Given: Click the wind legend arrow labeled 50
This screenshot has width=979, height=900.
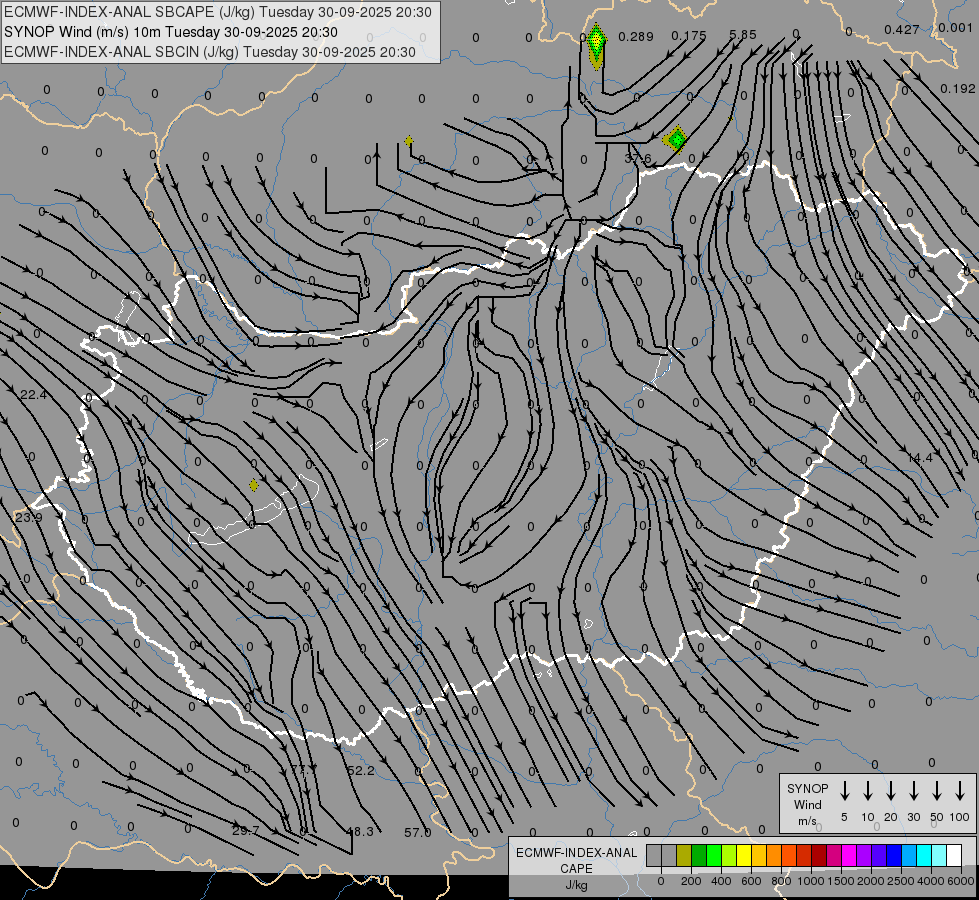Looking at the screenshot, I should point(937,791).
